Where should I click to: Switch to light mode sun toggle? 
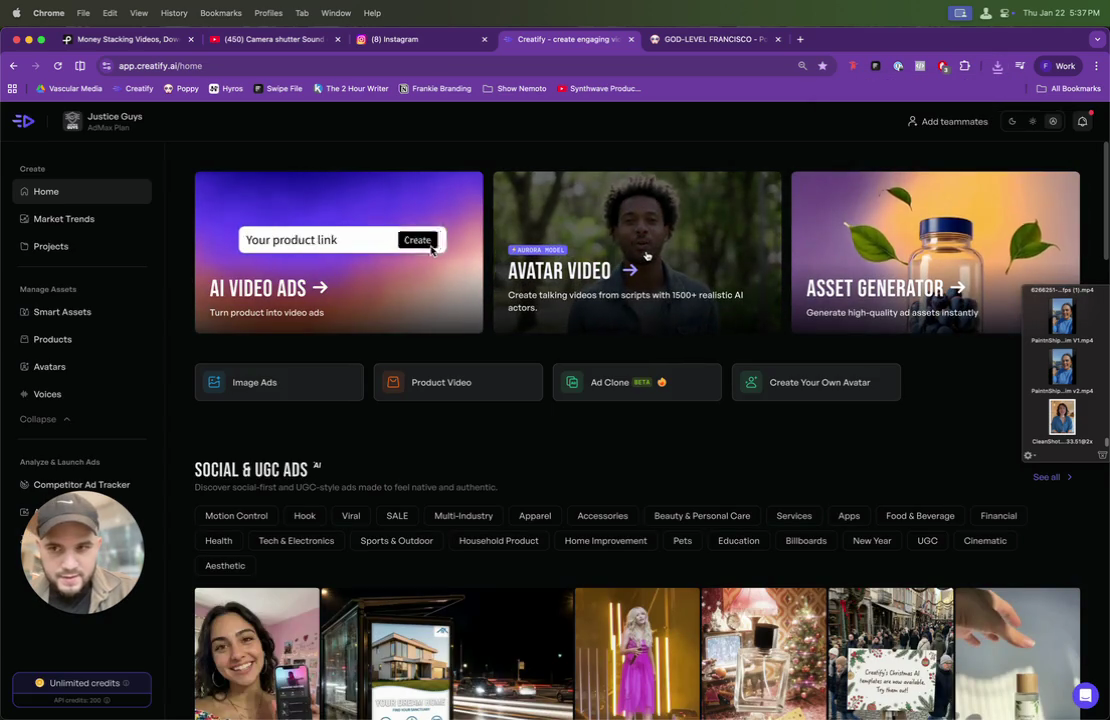pos(1033,122)
